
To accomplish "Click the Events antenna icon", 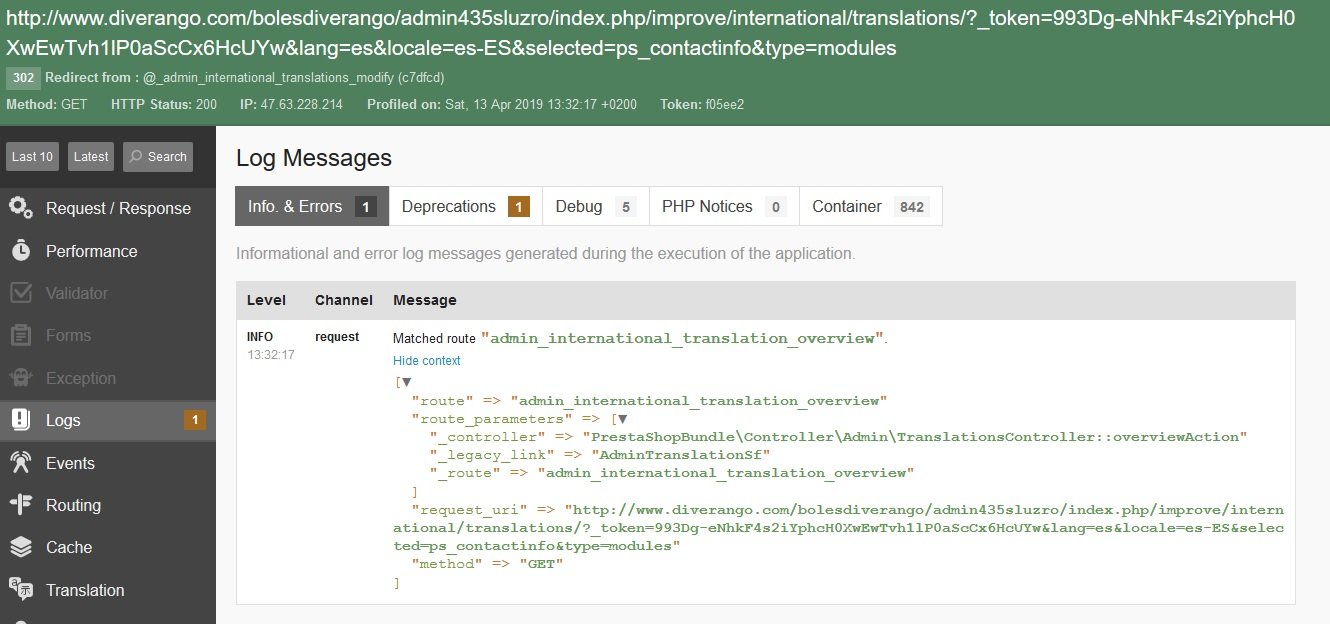I will 21,463.
